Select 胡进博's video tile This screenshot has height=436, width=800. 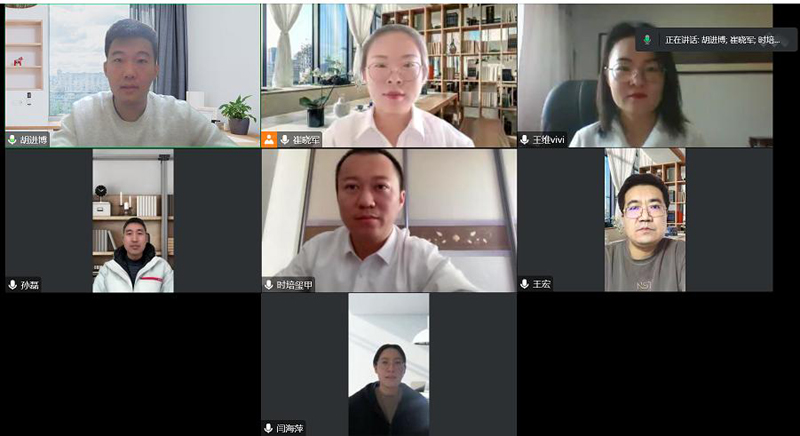click(x=133, y=76)
